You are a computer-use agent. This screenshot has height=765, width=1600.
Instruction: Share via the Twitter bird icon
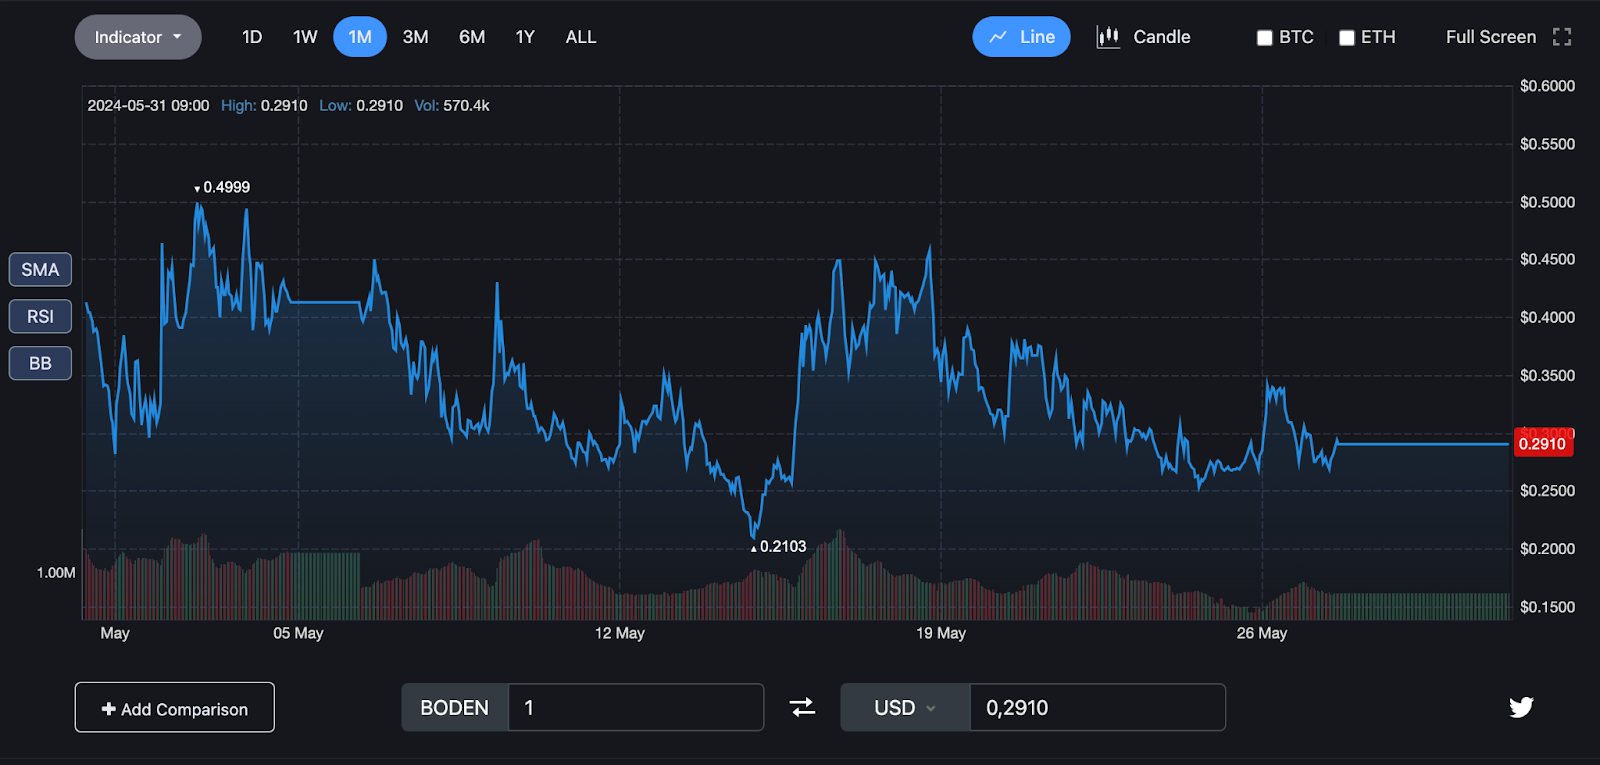point(1521,708)
